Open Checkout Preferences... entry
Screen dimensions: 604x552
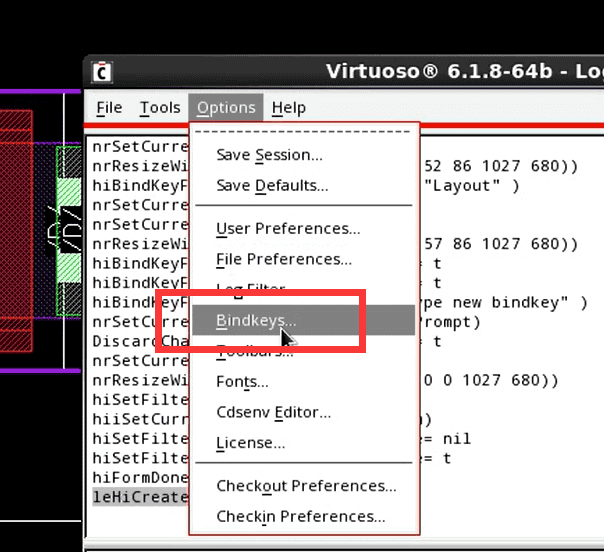point(306,486)
